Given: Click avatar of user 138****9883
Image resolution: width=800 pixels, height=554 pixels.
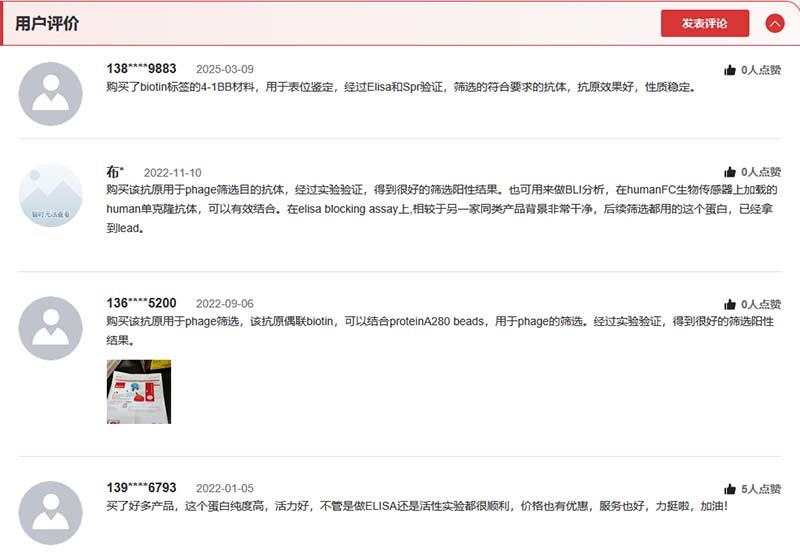Looking at the screenshot, I should pos(51,94).
